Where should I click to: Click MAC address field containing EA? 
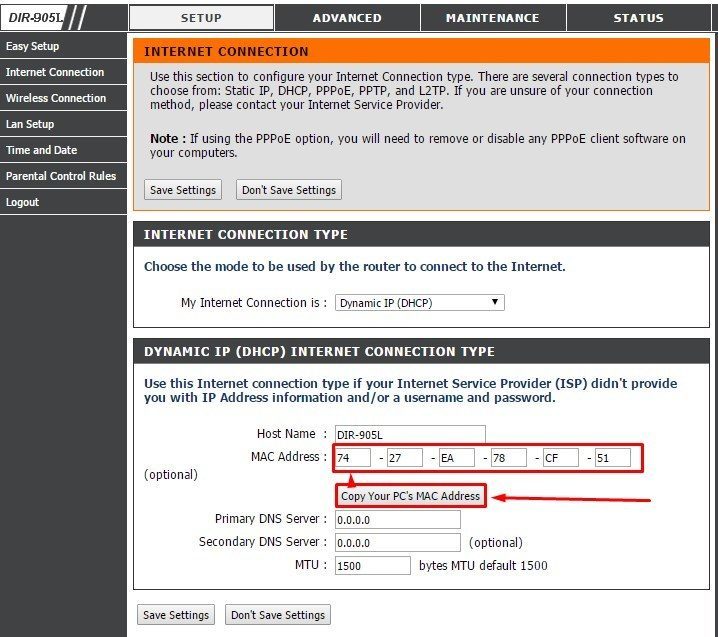click(457, 457)
